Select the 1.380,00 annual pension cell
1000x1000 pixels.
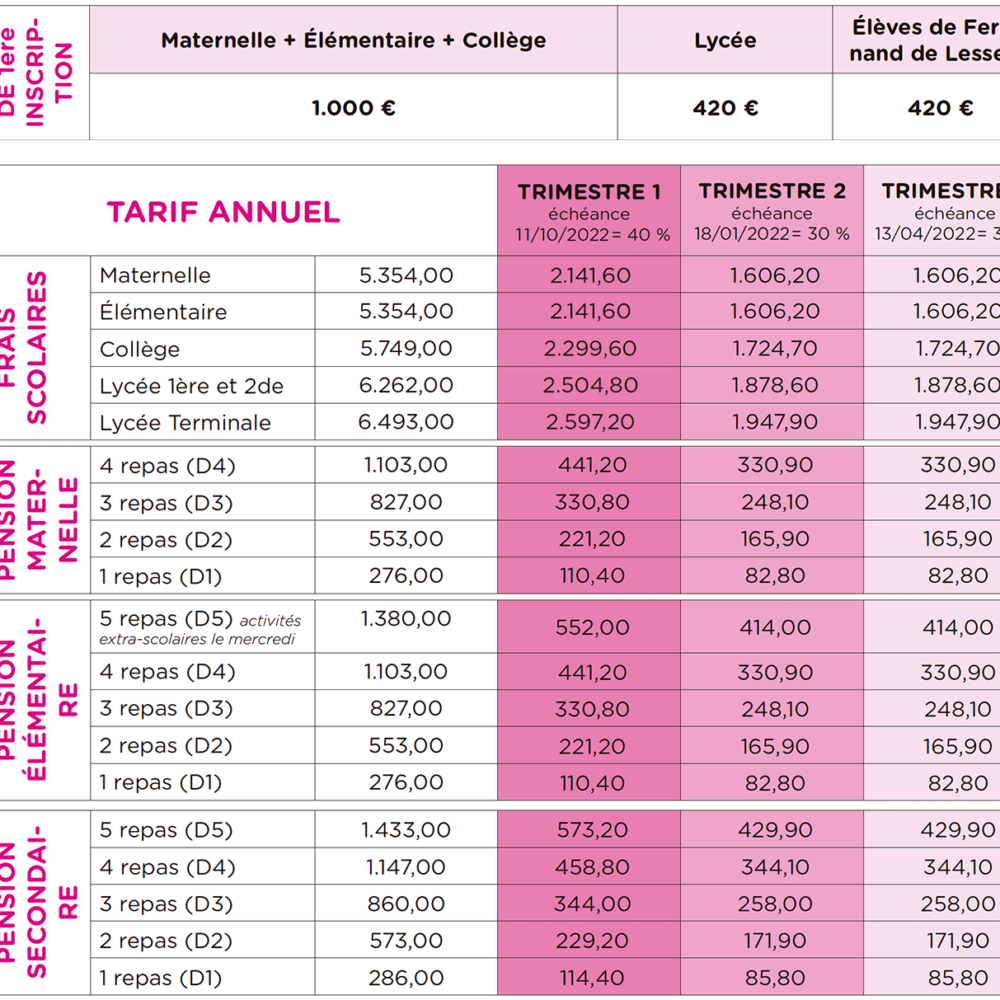405,619
